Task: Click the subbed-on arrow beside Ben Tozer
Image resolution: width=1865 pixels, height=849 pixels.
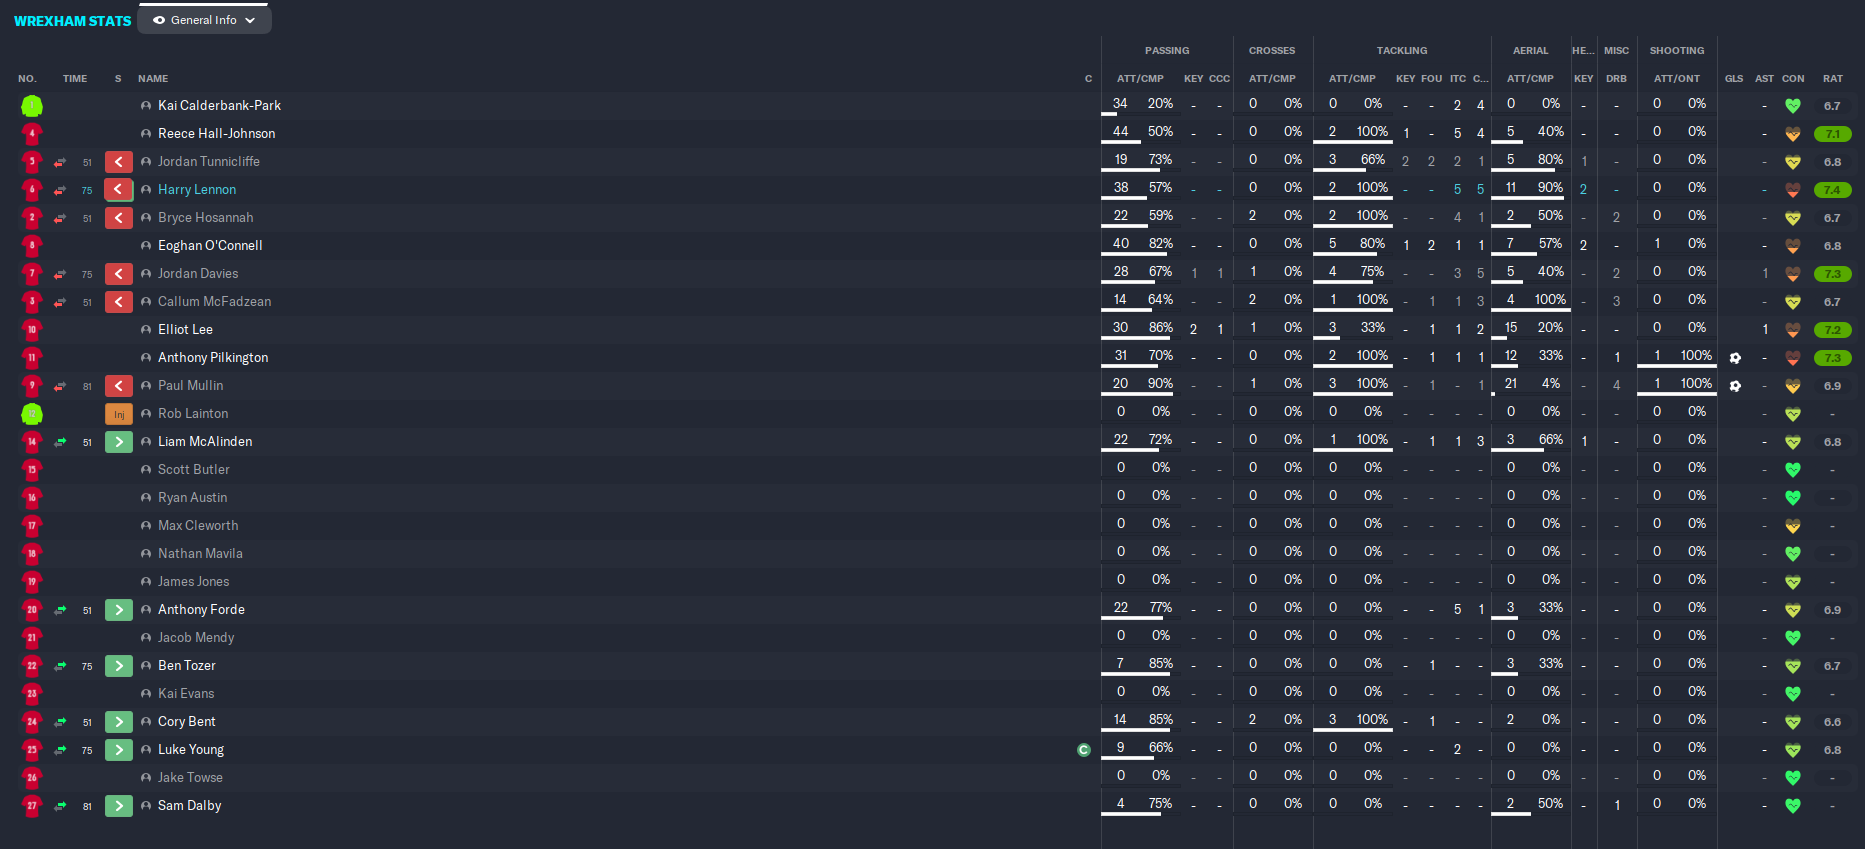Action: (x=119, y=665)
